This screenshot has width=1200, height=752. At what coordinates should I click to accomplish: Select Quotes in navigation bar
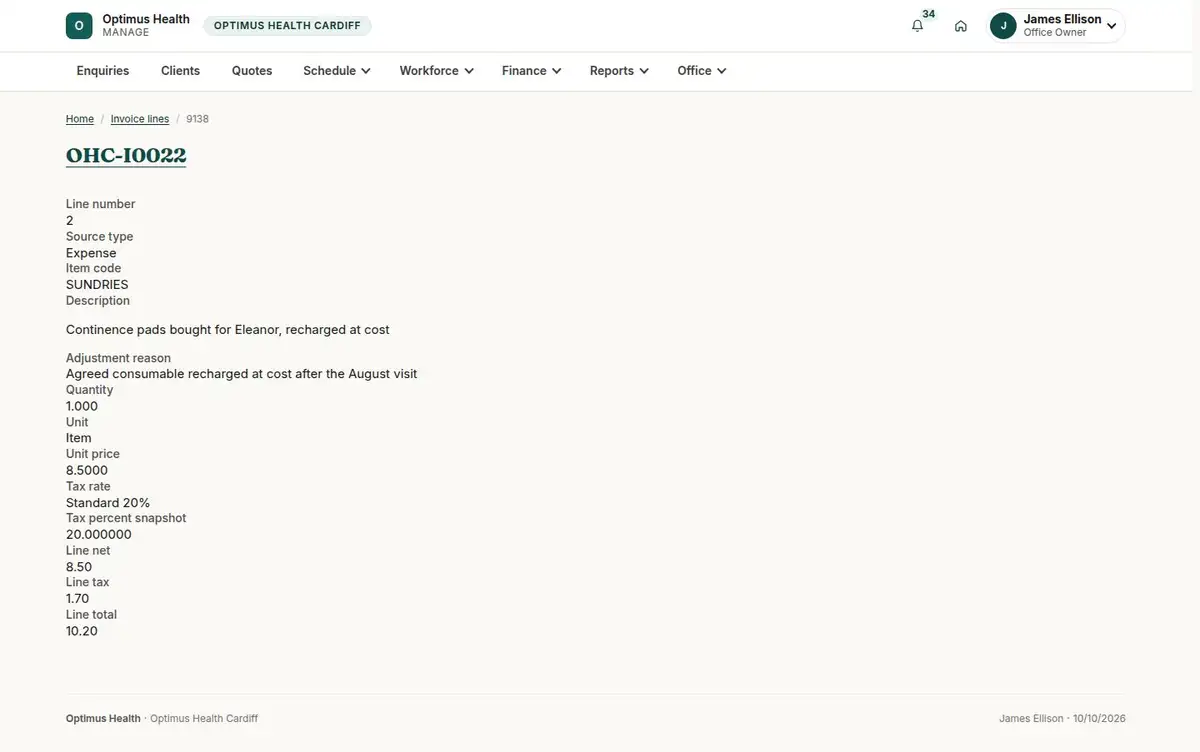[x=252, y=71]
